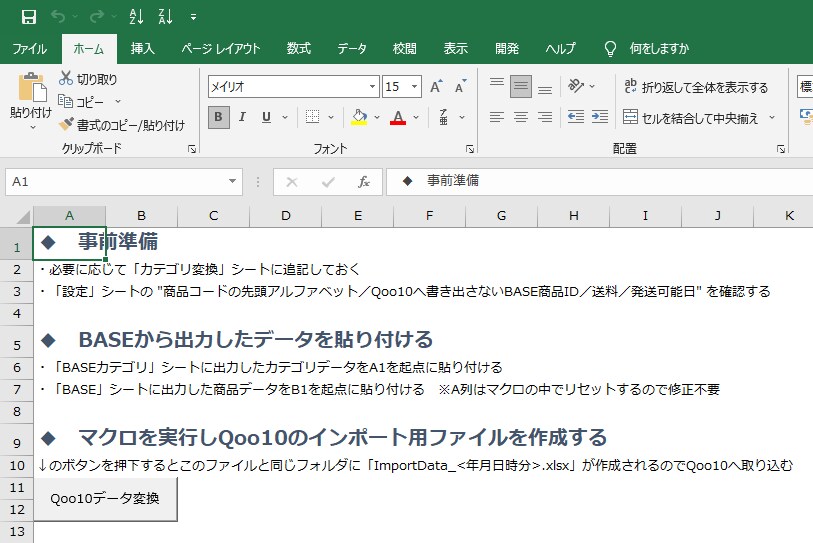This screenshot has height=543, width=813.
Task: Open the ファイル tab
Action: coord(30,49)
